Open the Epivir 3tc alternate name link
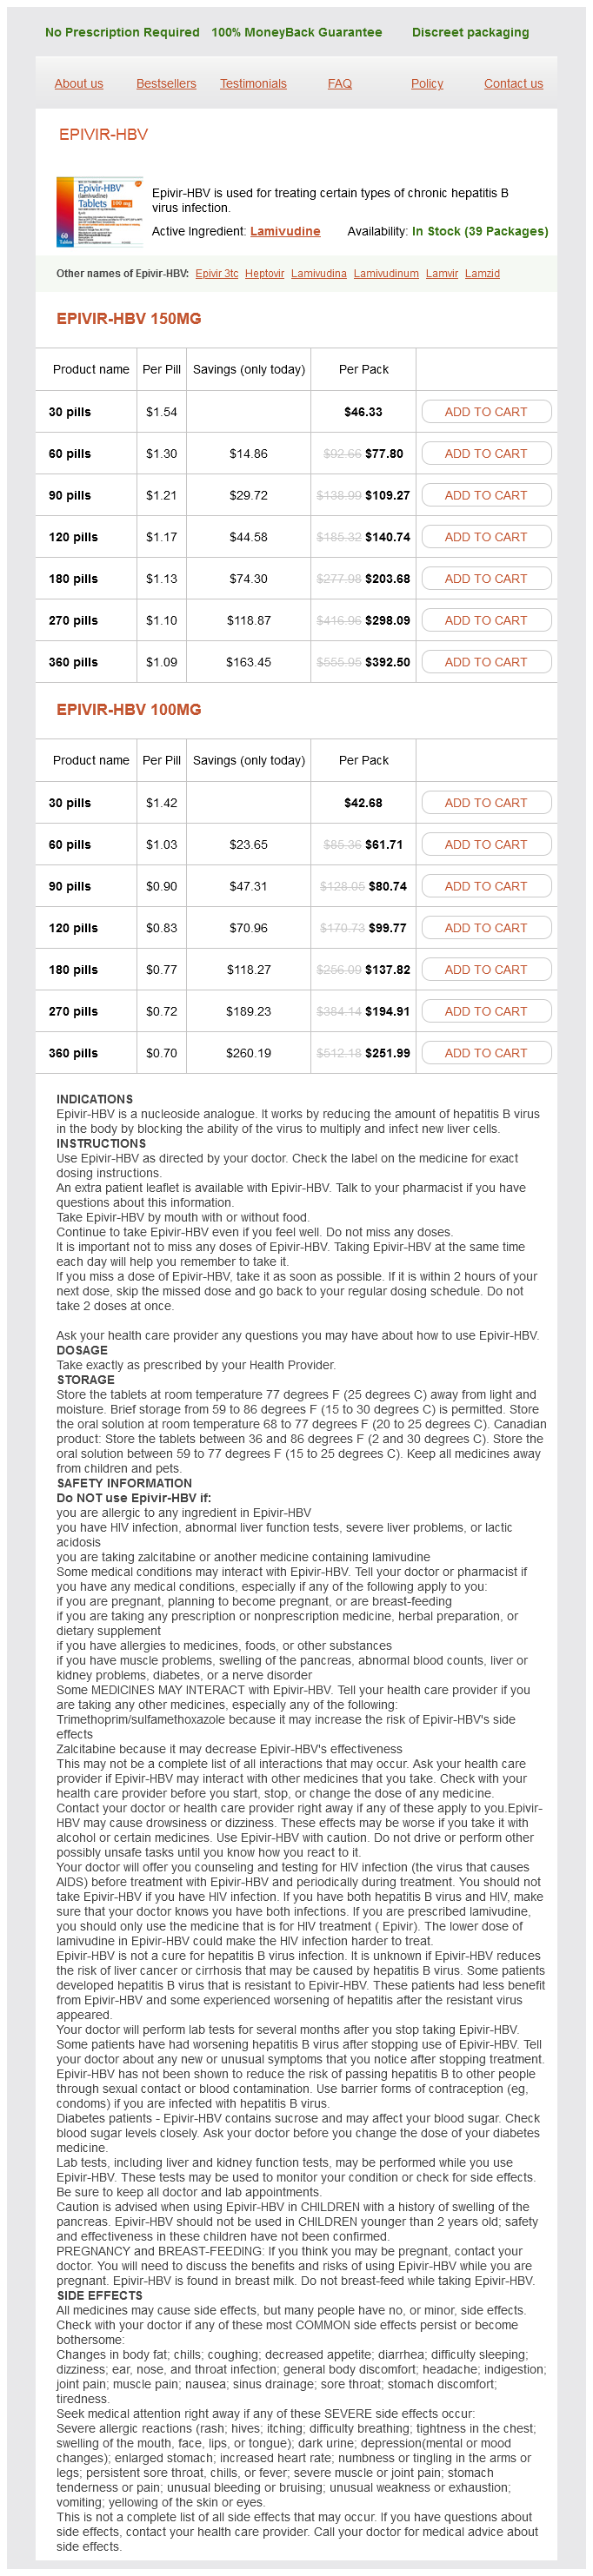593x2576 pixels. pyautogui.click(x=217, y=273)
